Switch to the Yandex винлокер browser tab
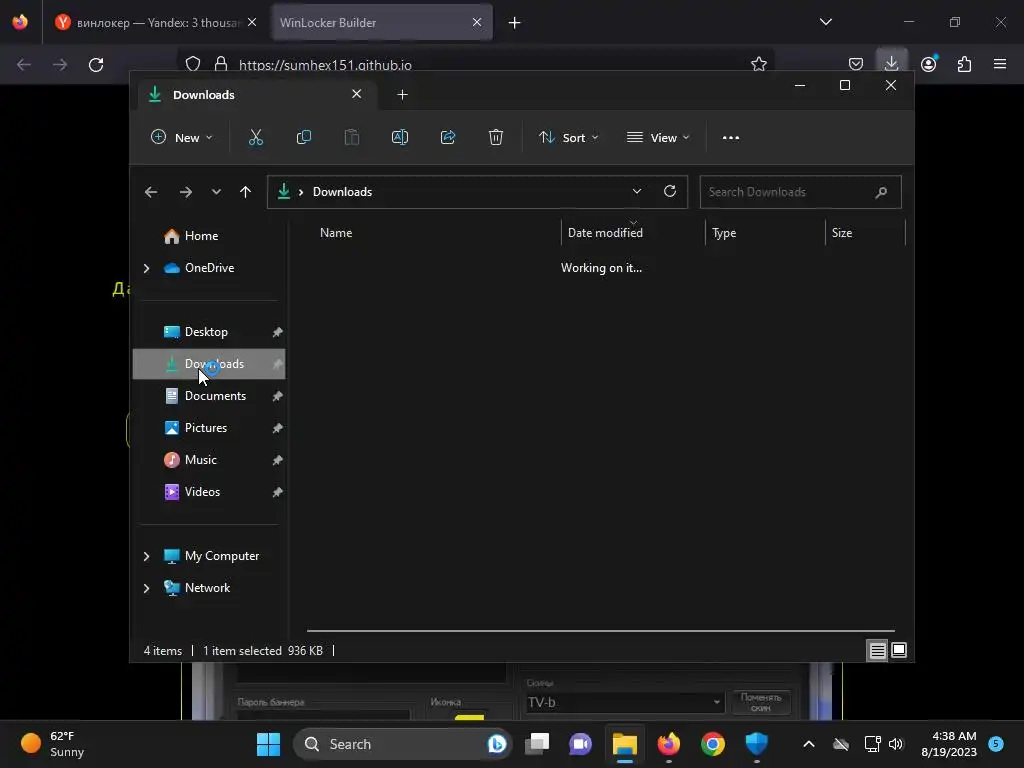 point(157,23)
